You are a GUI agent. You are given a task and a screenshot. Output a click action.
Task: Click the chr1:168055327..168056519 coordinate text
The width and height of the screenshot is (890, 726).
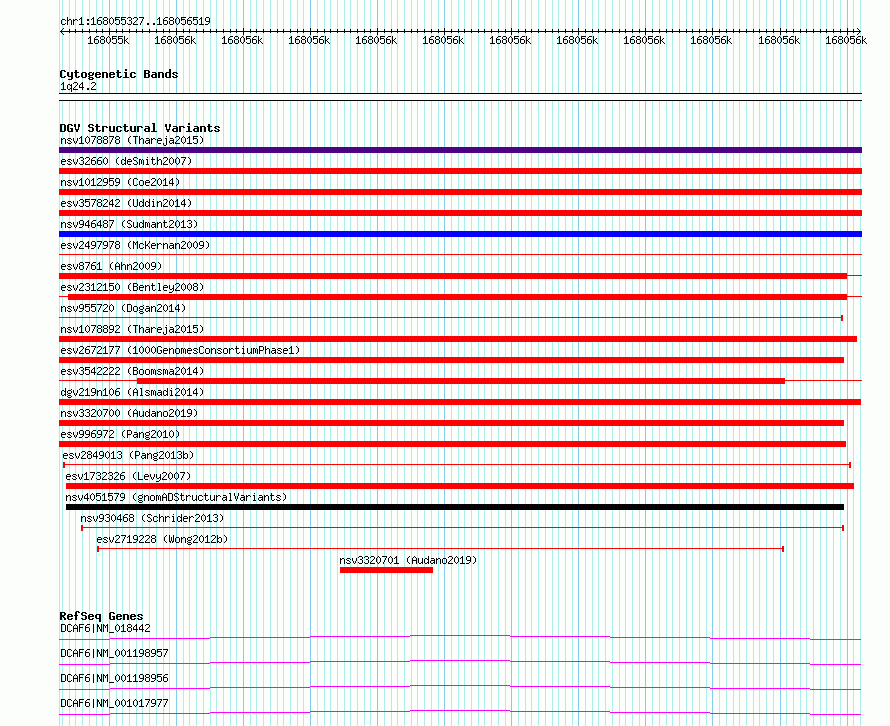(x=135, y=21)
